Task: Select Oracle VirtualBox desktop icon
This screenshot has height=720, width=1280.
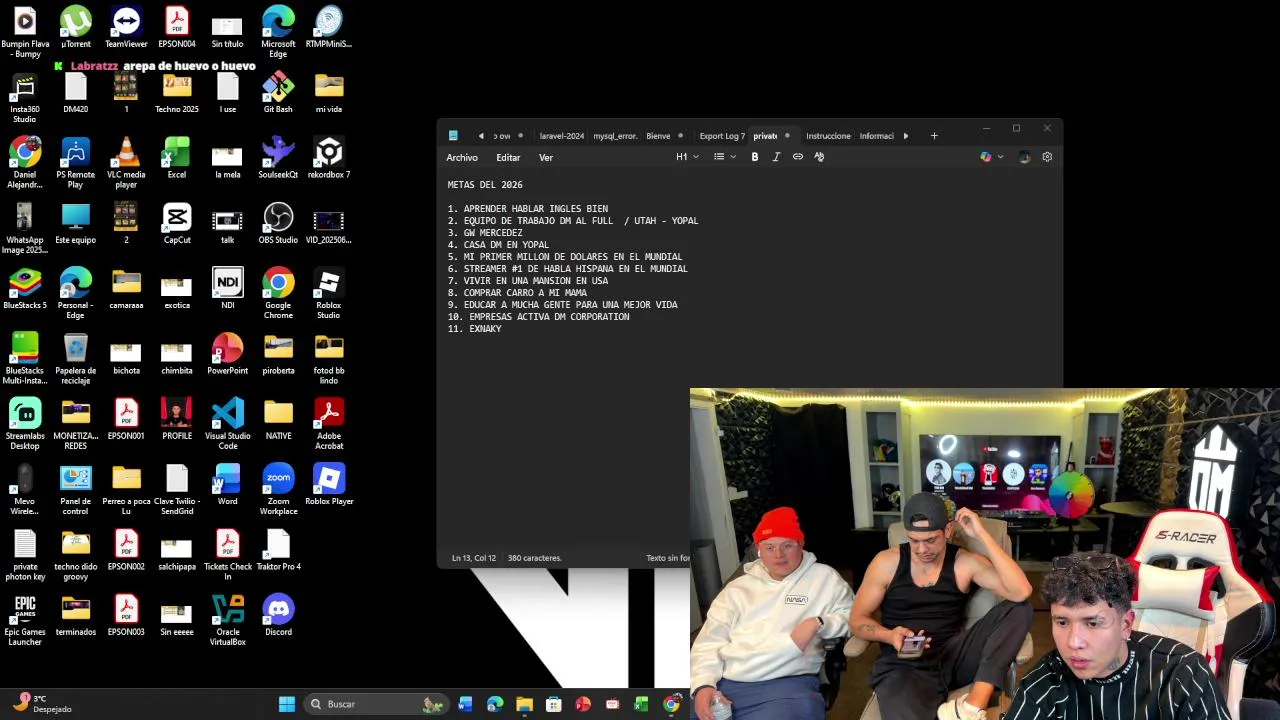Action: point(228,621)
